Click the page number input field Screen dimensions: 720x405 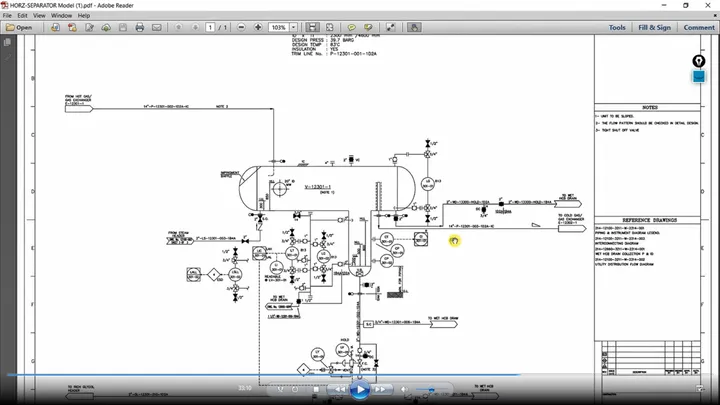click(x=210, y=28)
